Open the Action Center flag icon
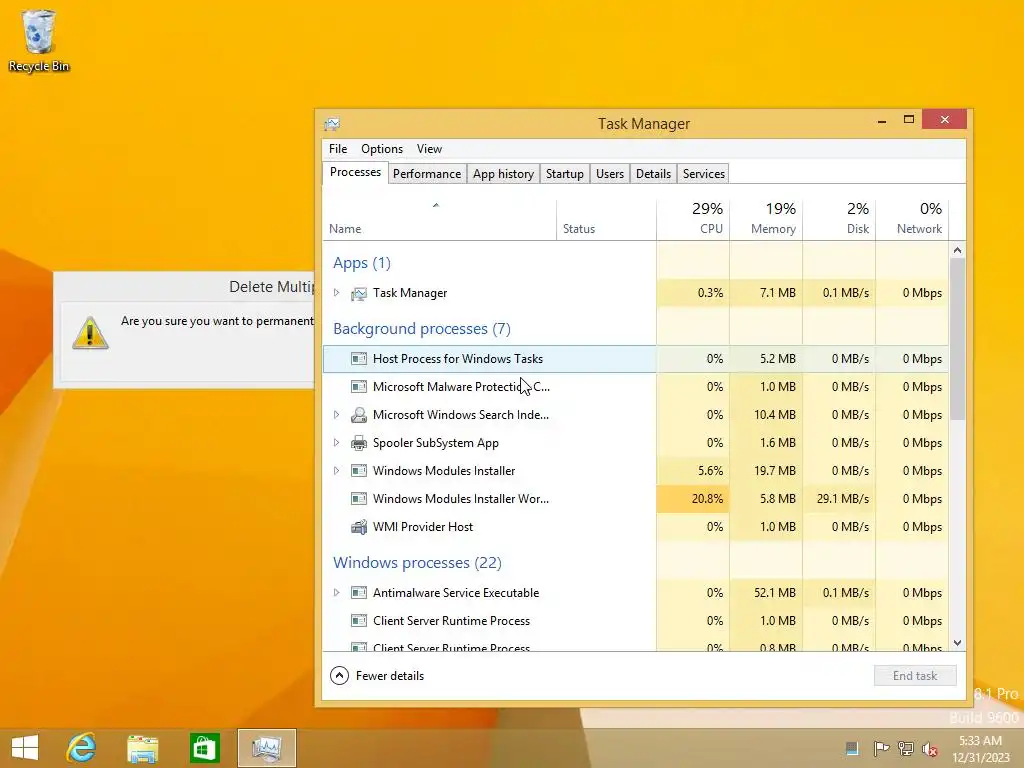 881,748
